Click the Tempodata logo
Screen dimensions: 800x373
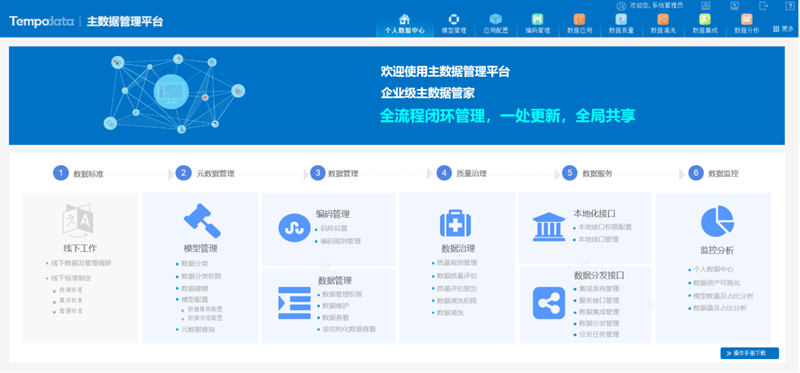pyautogui.click(x=41, y=21)
